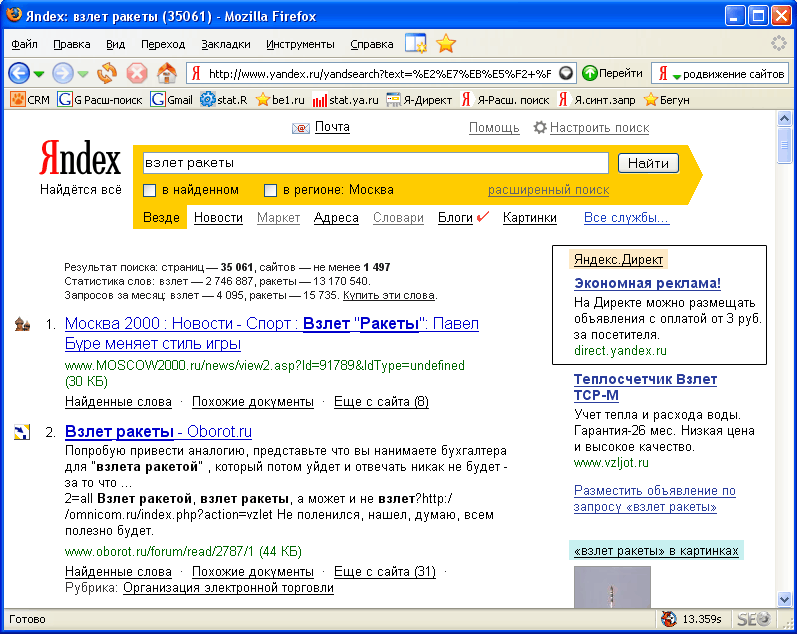Click the Перейти go button
The image size is (797, 634).
click(613, 74)
